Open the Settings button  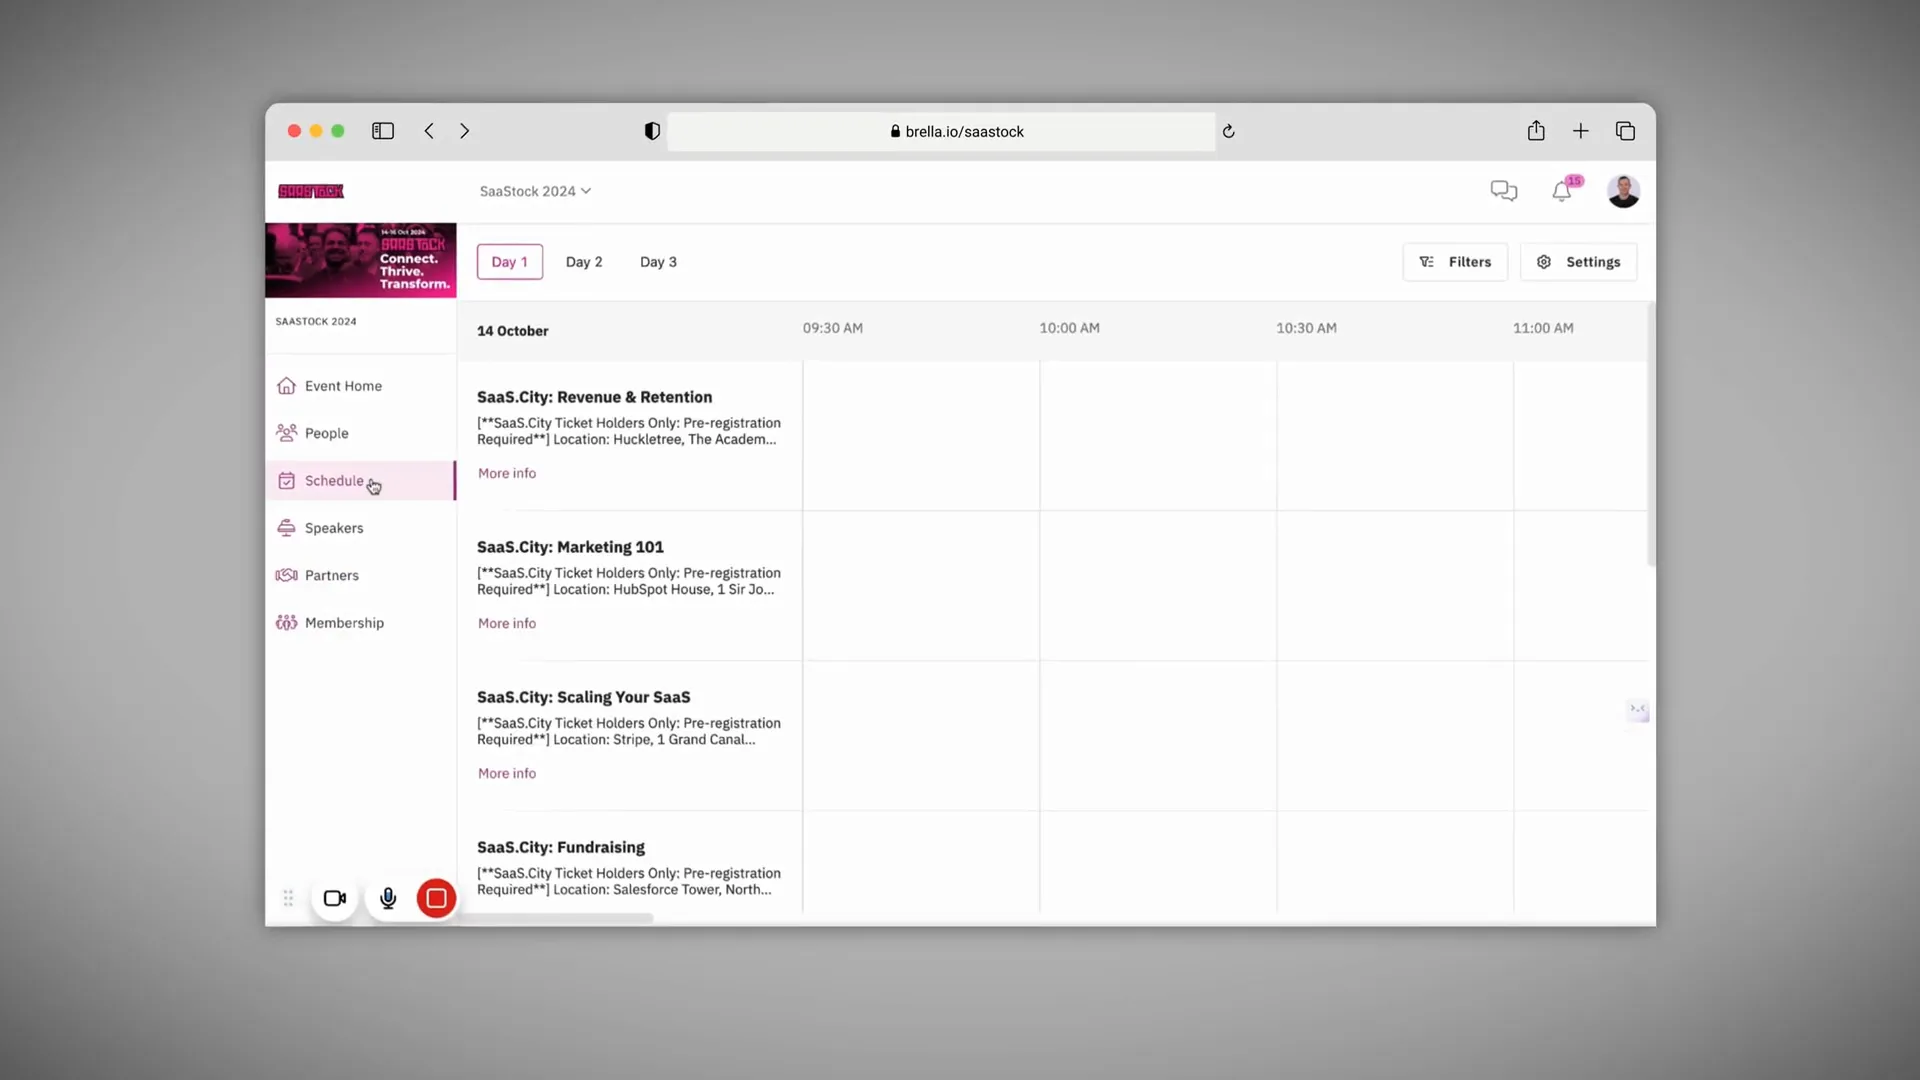tap(1578, 262)
